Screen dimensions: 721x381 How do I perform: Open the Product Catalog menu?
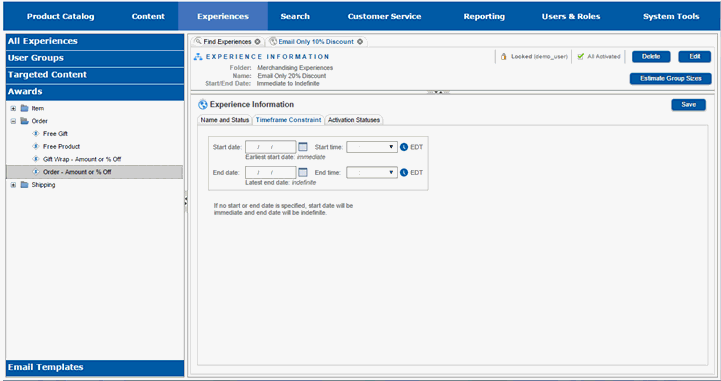pyautogui.click(x=60, y=17)
